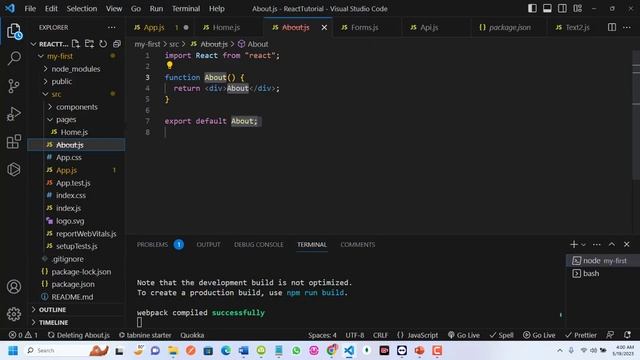Collapse all folders in Explorer

[x=117, y=44]
